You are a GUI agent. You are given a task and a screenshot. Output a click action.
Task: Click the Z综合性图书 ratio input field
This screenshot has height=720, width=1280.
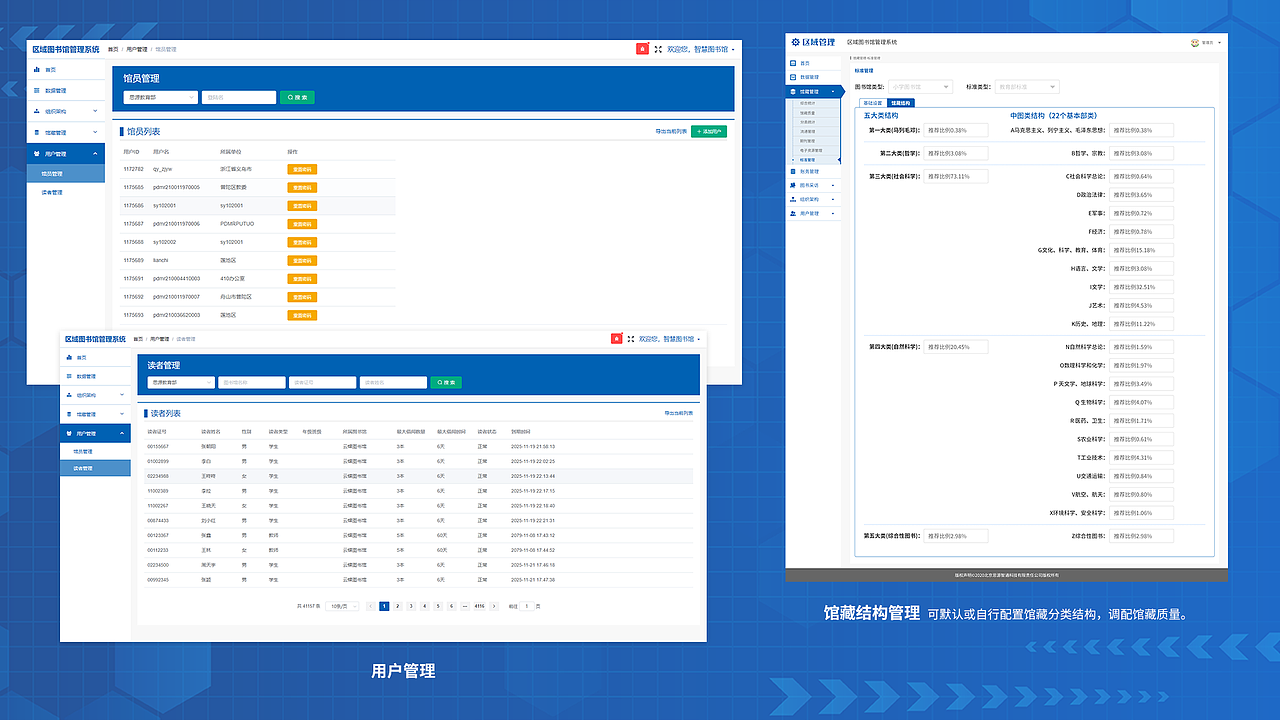click(x=1142, y=536)
